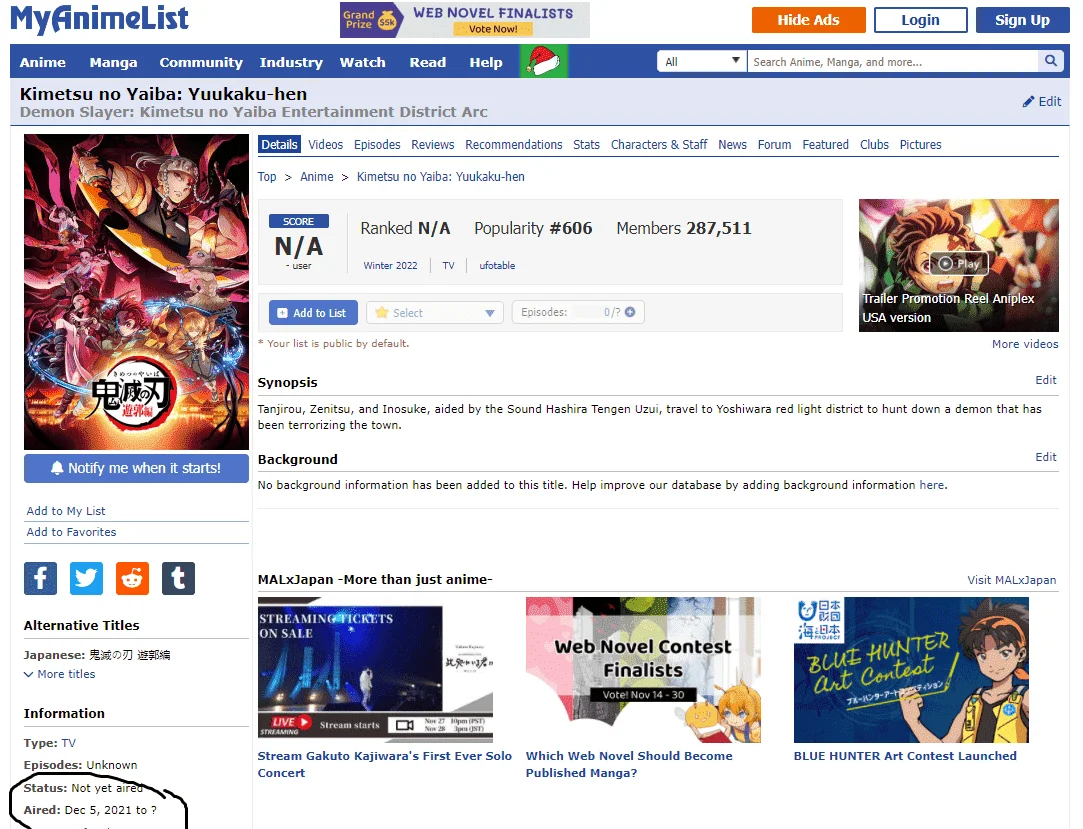Click the search magnifier icon
1083x829 pixels.
pos(1051,61)
